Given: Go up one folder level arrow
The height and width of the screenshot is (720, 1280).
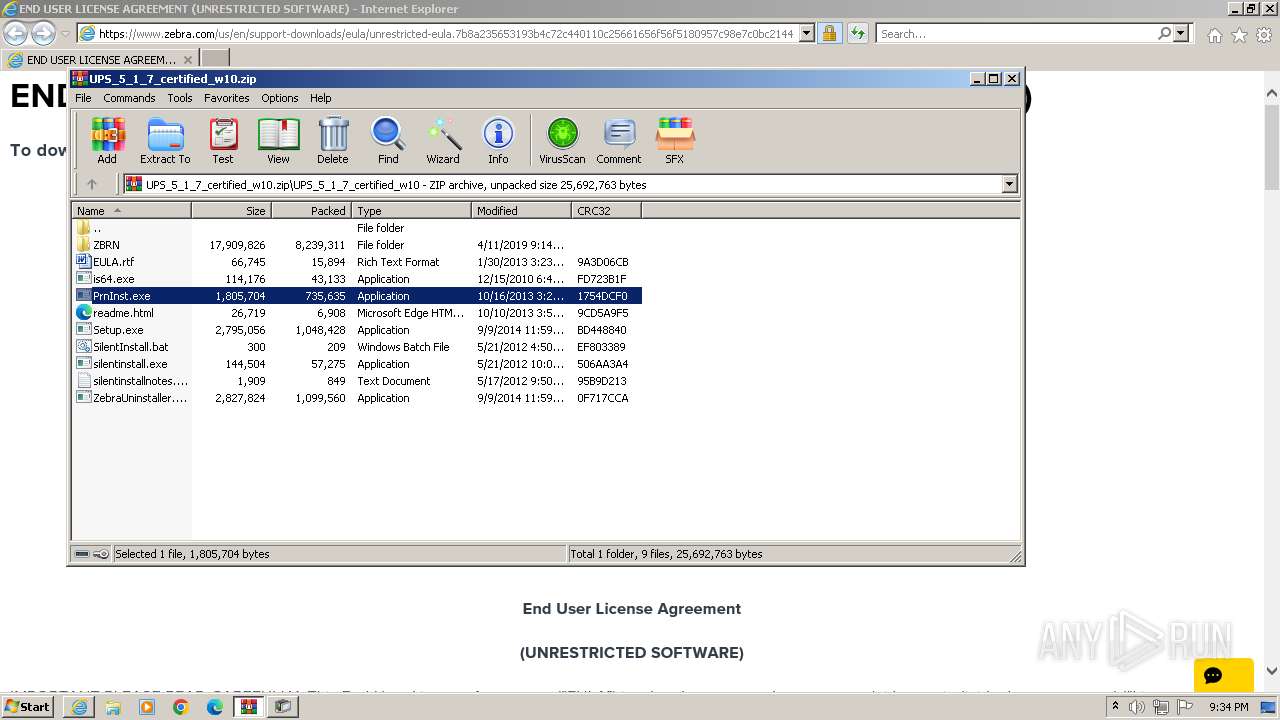Looking at the screenshot, I should point(92,184).
